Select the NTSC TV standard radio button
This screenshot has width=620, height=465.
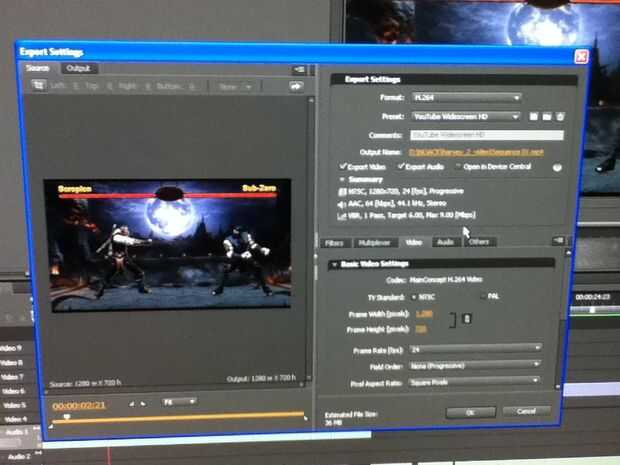point(414,297)
